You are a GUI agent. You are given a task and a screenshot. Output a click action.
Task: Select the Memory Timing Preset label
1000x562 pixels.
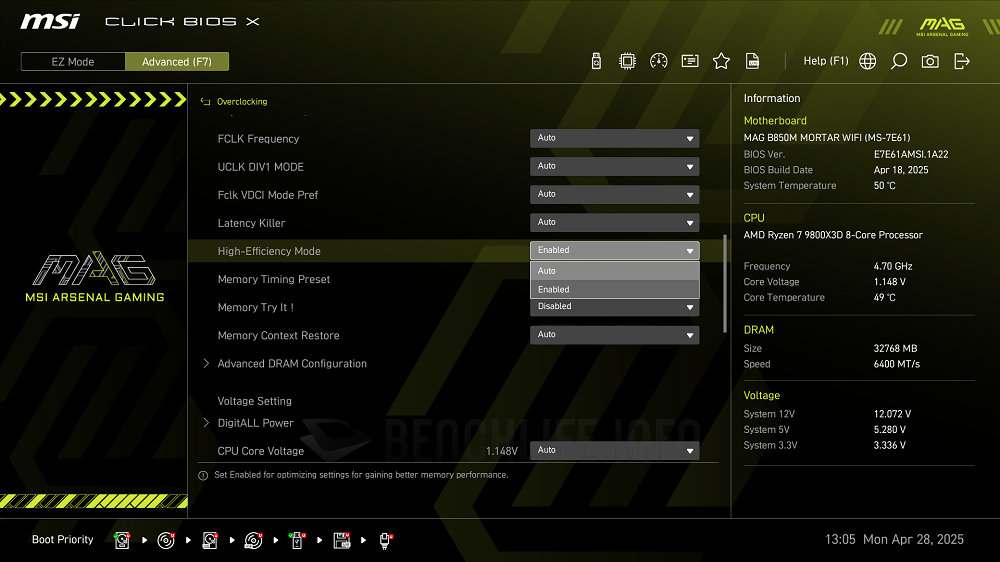[x=274, y=279]
